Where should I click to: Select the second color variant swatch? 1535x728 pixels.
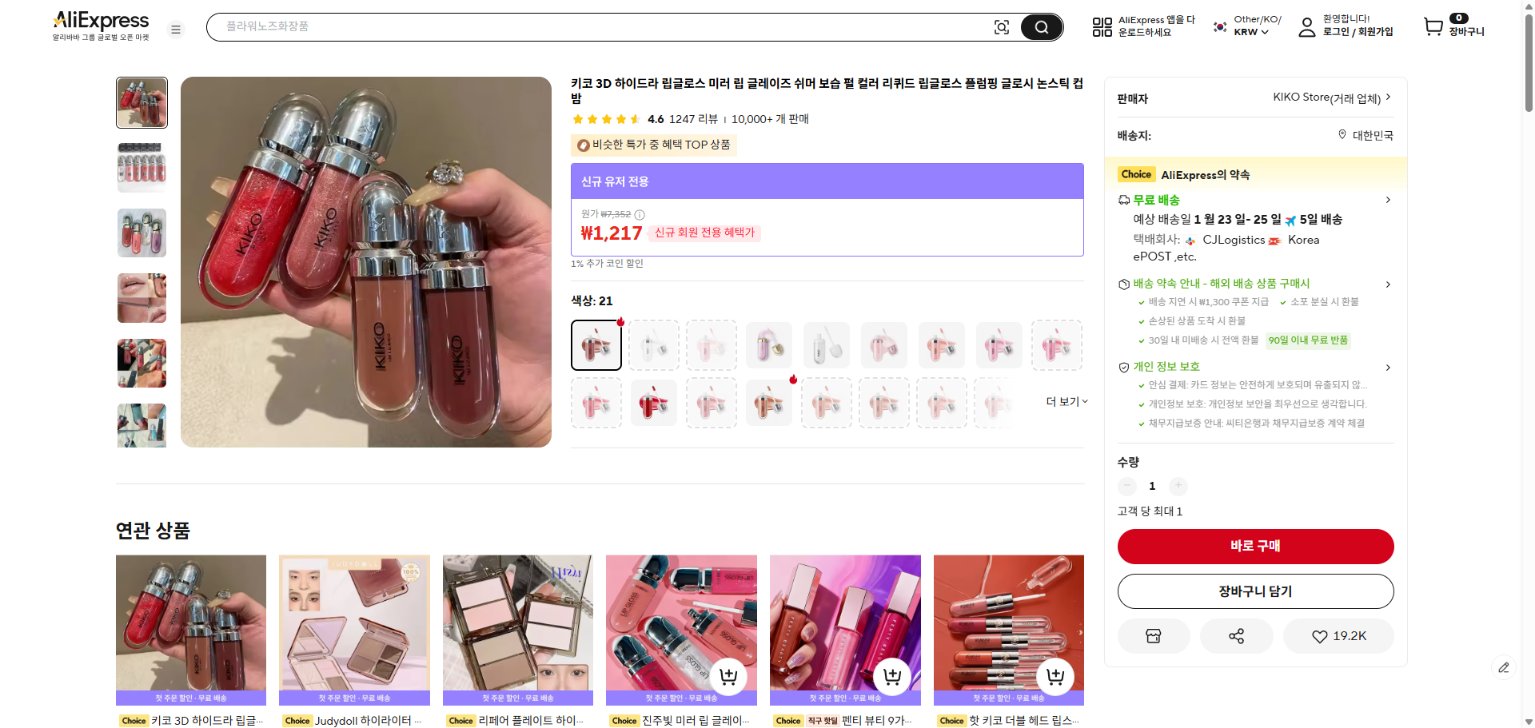click(x=654, y=345)
